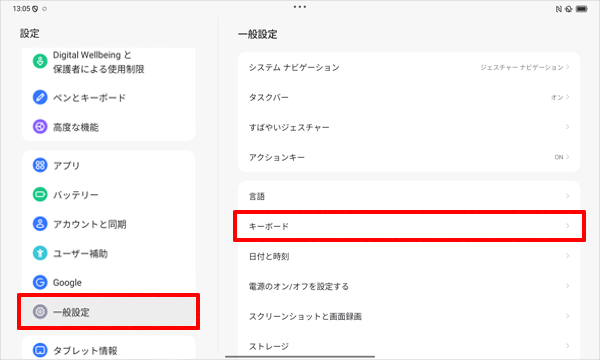Open アクションキー setting

coord(409,157)
